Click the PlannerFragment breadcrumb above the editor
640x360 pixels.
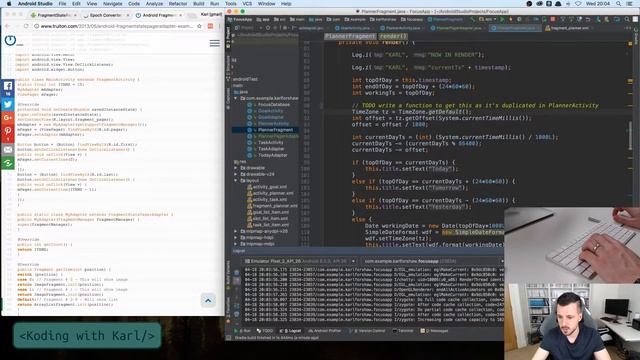(350, 36)
